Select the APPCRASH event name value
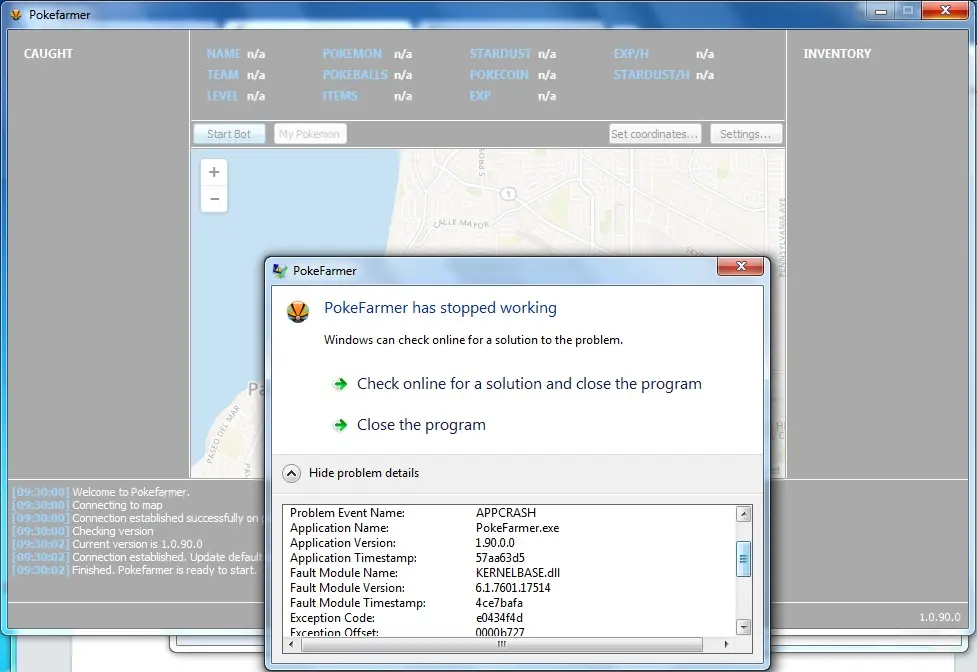The height and width of the screenshot is (672, 977). click(x=505, y=513)
